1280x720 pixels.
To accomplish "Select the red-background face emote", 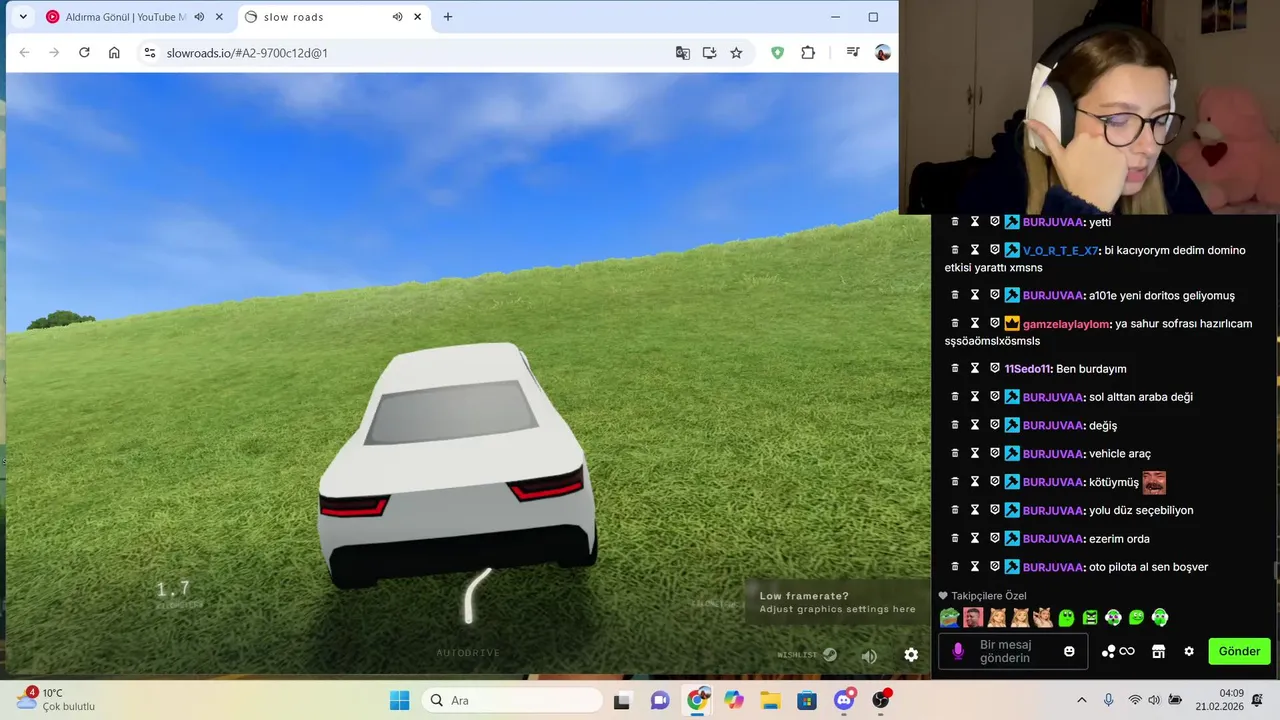I will [973, 618].
